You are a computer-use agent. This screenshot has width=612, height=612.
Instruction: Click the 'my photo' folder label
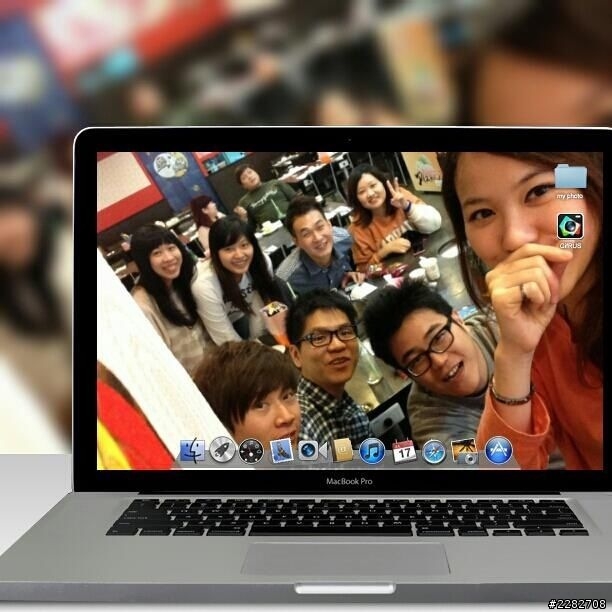[x=570, y=196]
